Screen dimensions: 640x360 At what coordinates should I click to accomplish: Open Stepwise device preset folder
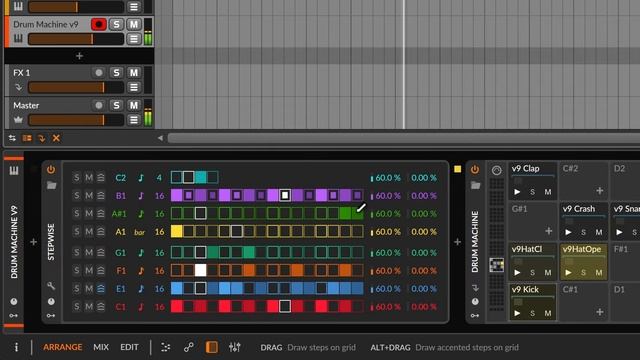51,185
